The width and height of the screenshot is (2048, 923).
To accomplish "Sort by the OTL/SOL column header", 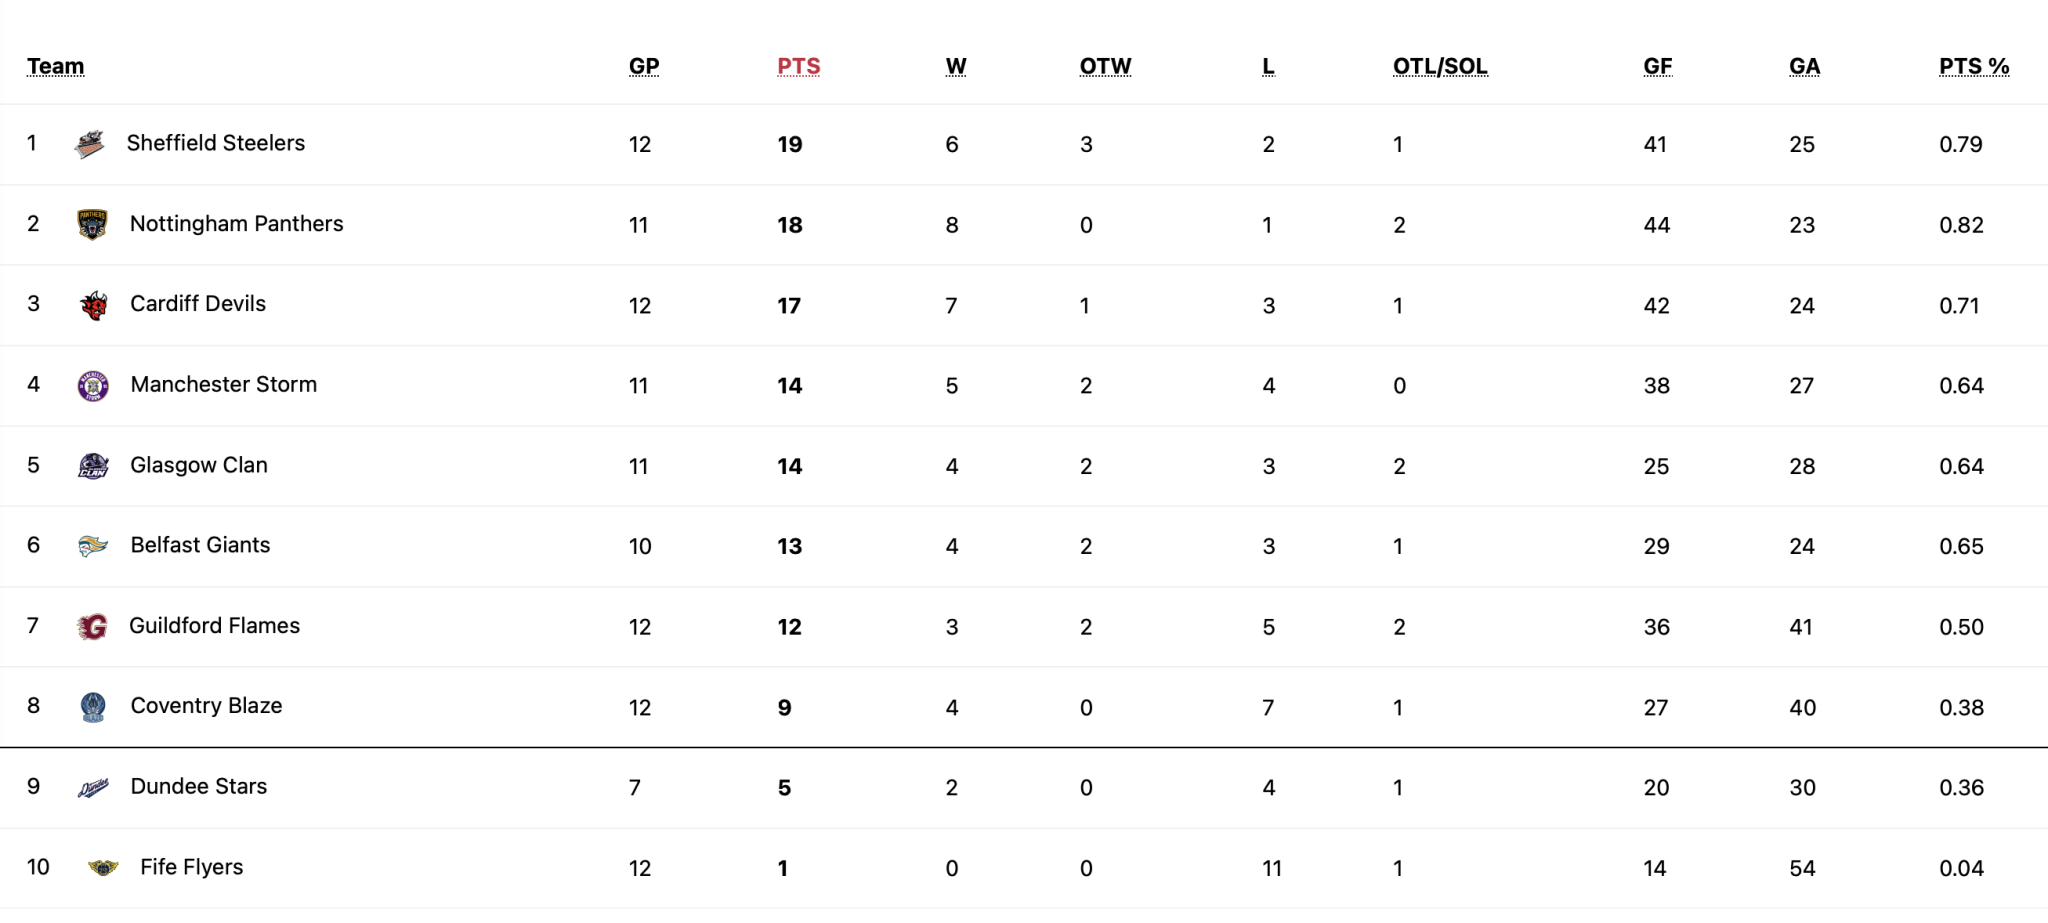I will pyautogui.click(x=1439, y=66).
